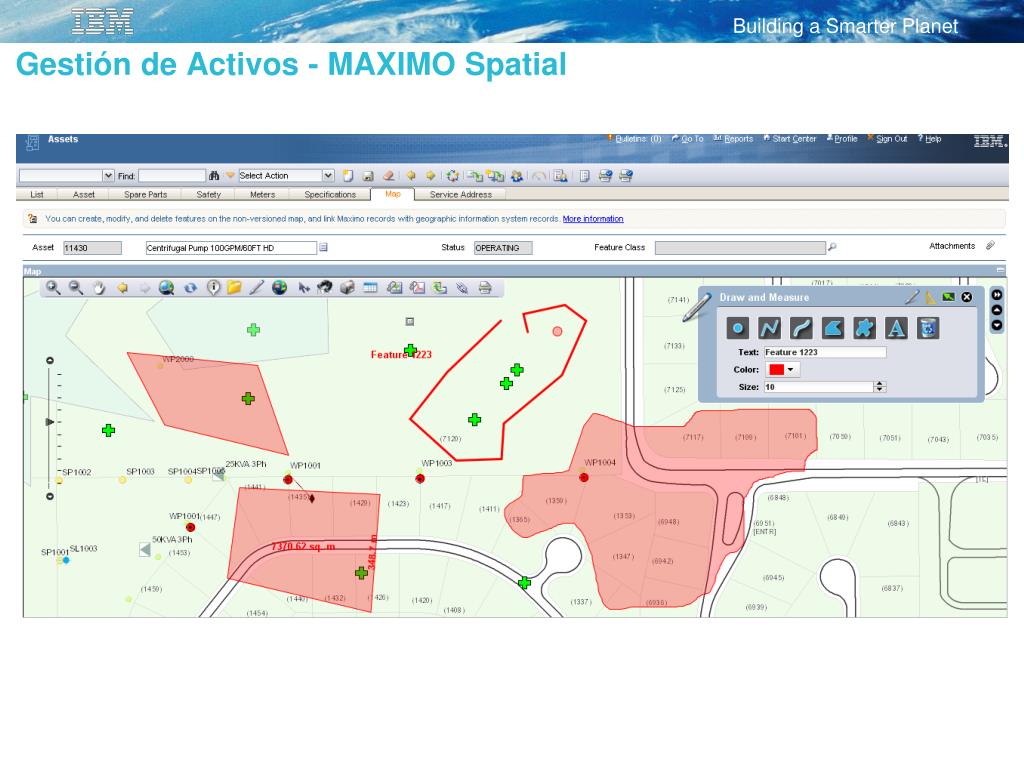The image size is (1024, 768).
Task: Collapse the Map section with minimize icon
Action: tap(1000, 270)
